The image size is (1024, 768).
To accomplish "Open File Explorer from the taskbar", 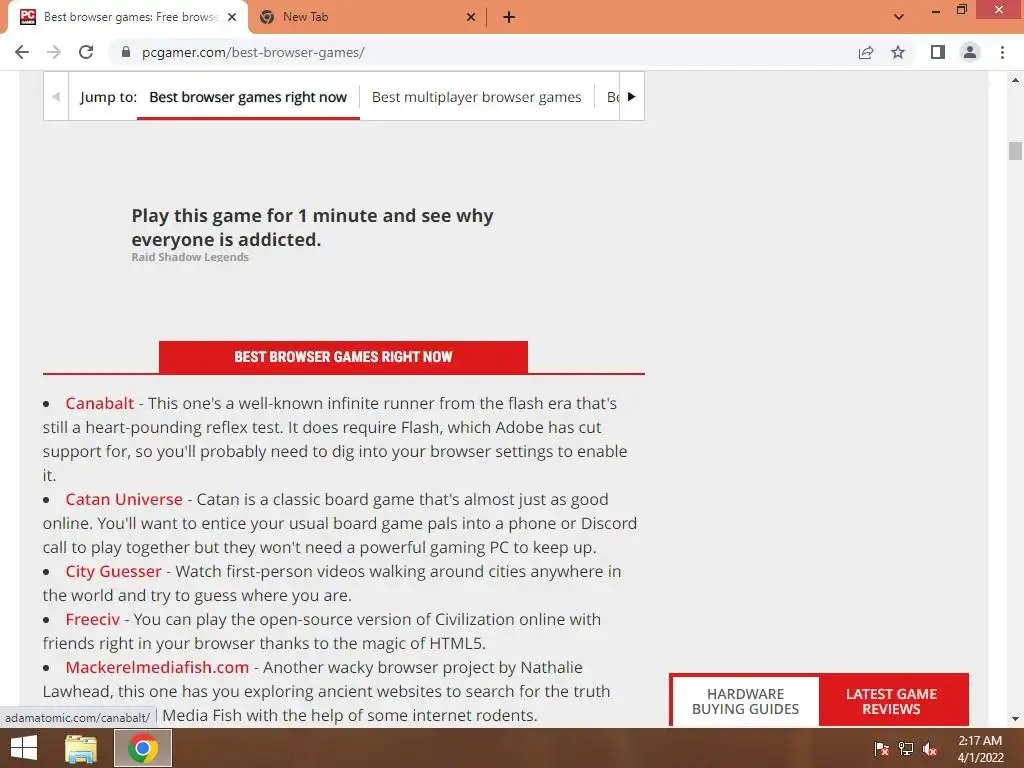I will (x=81, y=748).
